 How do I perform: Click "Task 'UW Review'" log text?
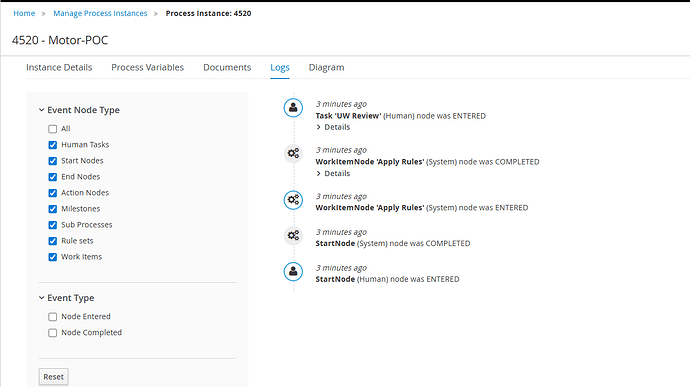pyautogui.click(x=349, y=116)
